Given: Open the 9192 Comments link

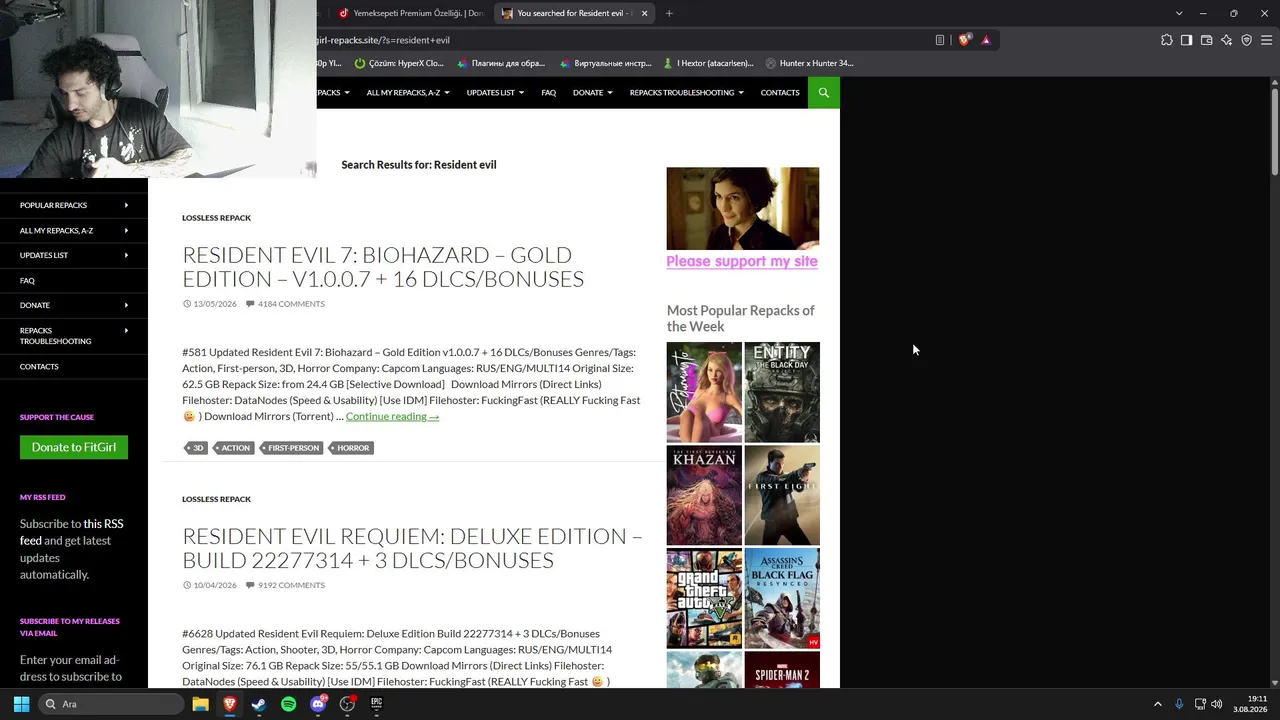Looking at the screenshot, I should coord(291,585).
